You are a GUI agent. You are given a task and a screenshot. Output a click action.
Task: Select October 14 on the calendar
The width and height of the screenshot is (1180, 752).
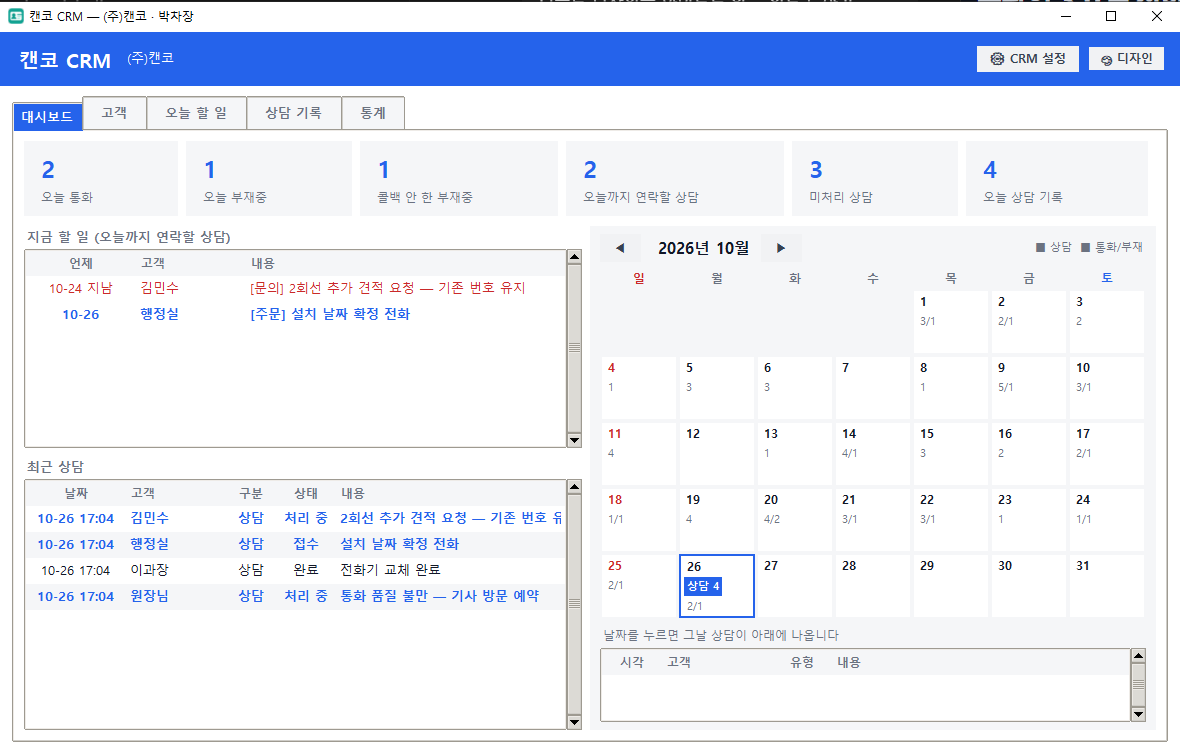coord(873,454)
